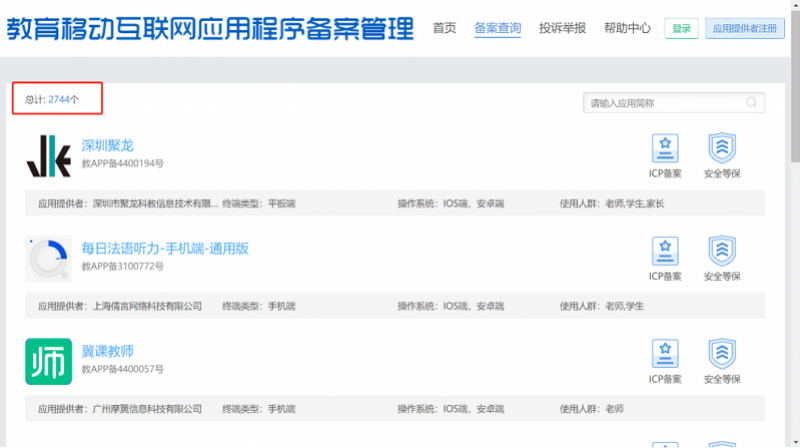Open the 深圳聚龙 app title link
Viewport: 800px width, 448px height.
point(108,145)
